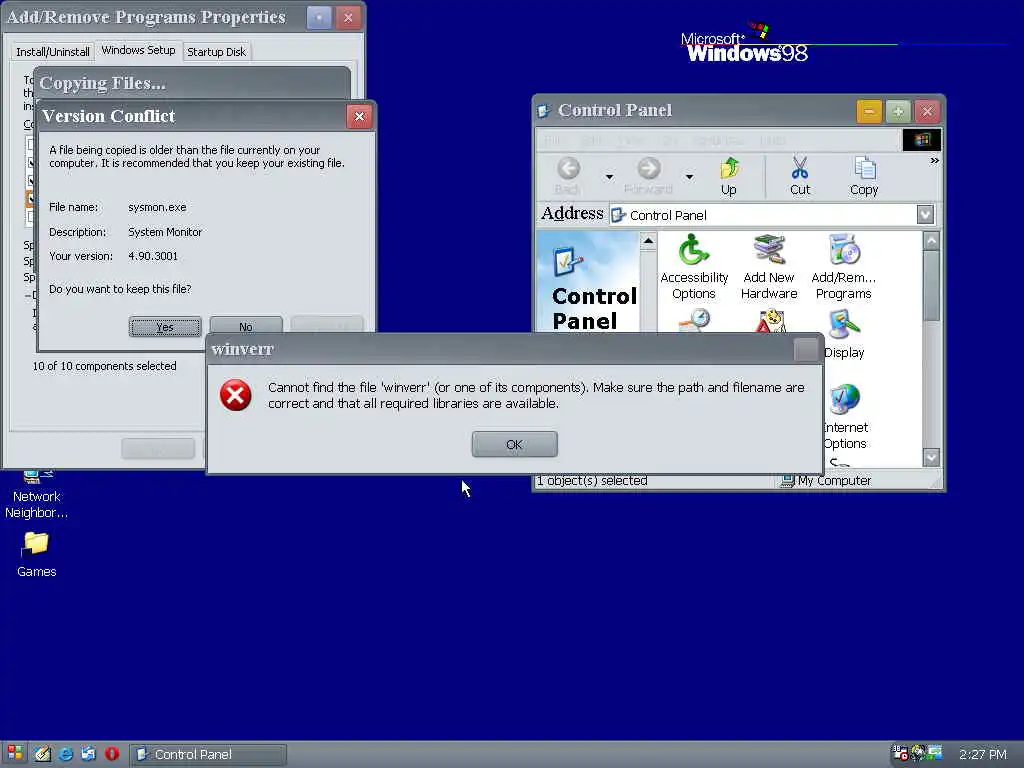
Task: Click the scheduler tray icon with red clock
Action: (x=901, y=754)
